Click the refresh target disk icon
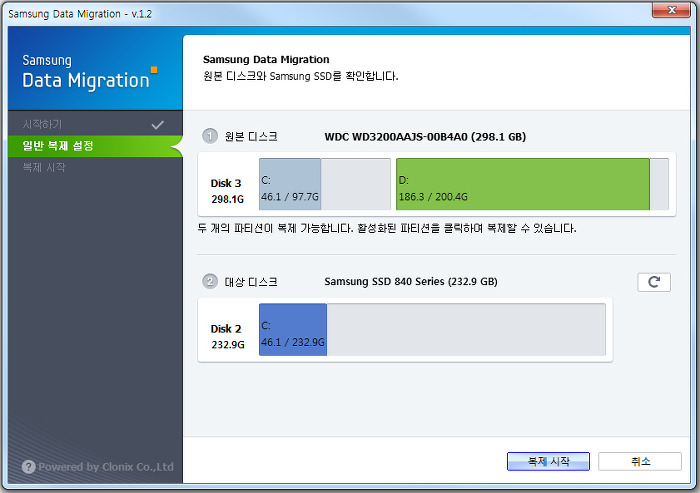 tap(654, 282)
